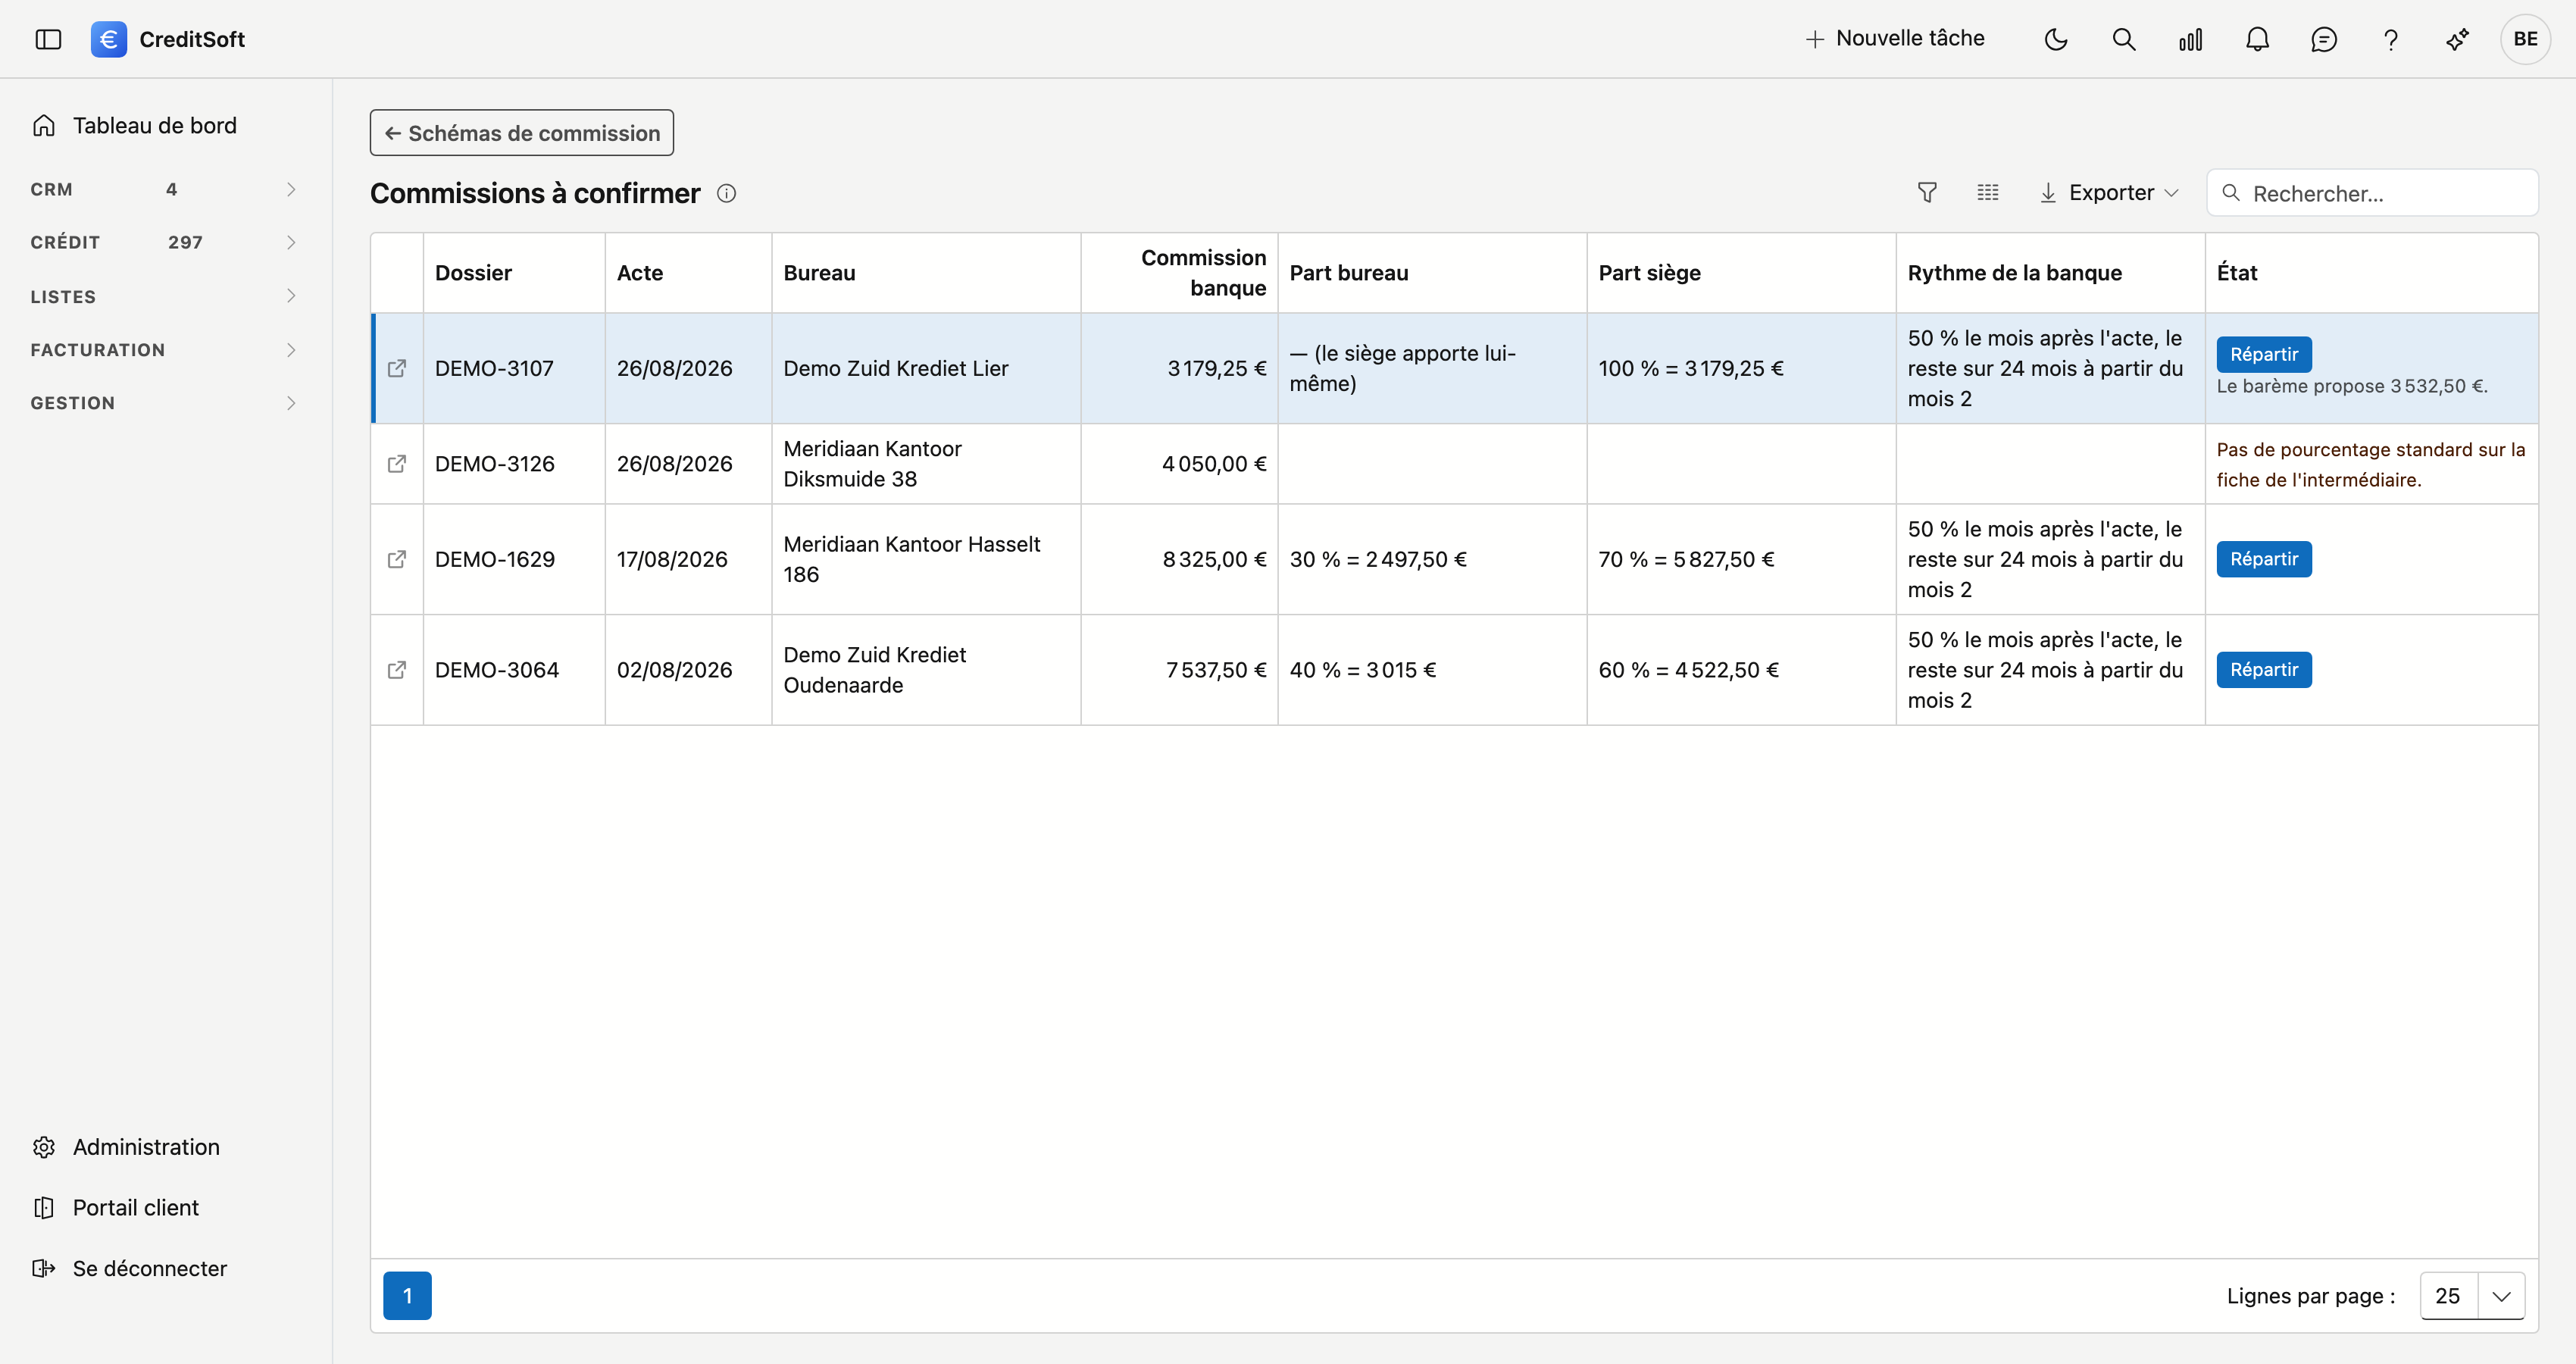Expand the CRM sidebar section
2576x1364 pixels.
[164, 189]
